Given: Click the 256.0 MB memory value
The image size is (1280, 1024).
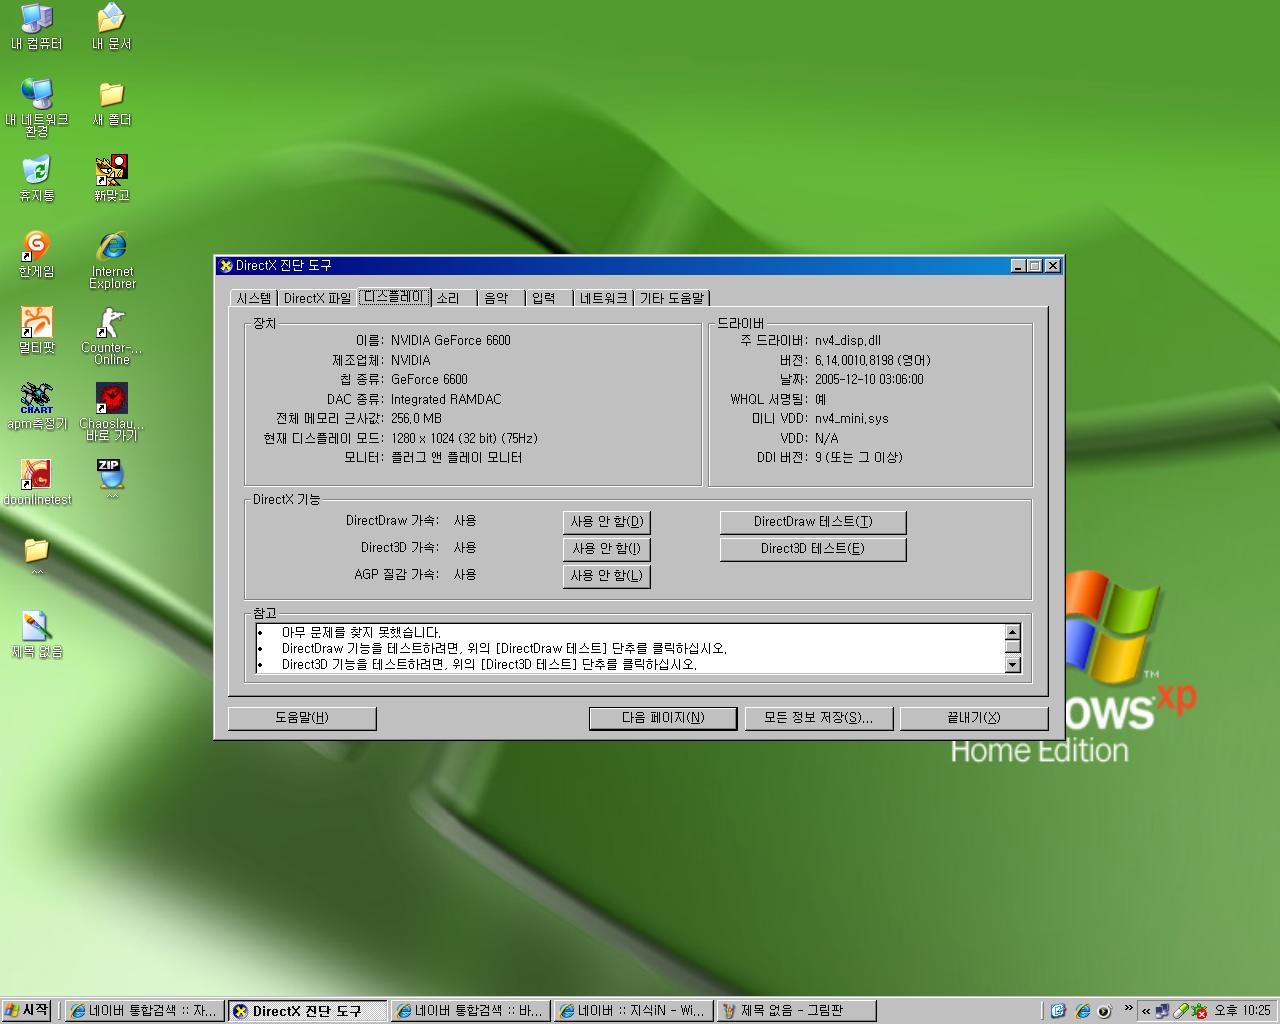Looking at the screenshot, I should 415,419.
